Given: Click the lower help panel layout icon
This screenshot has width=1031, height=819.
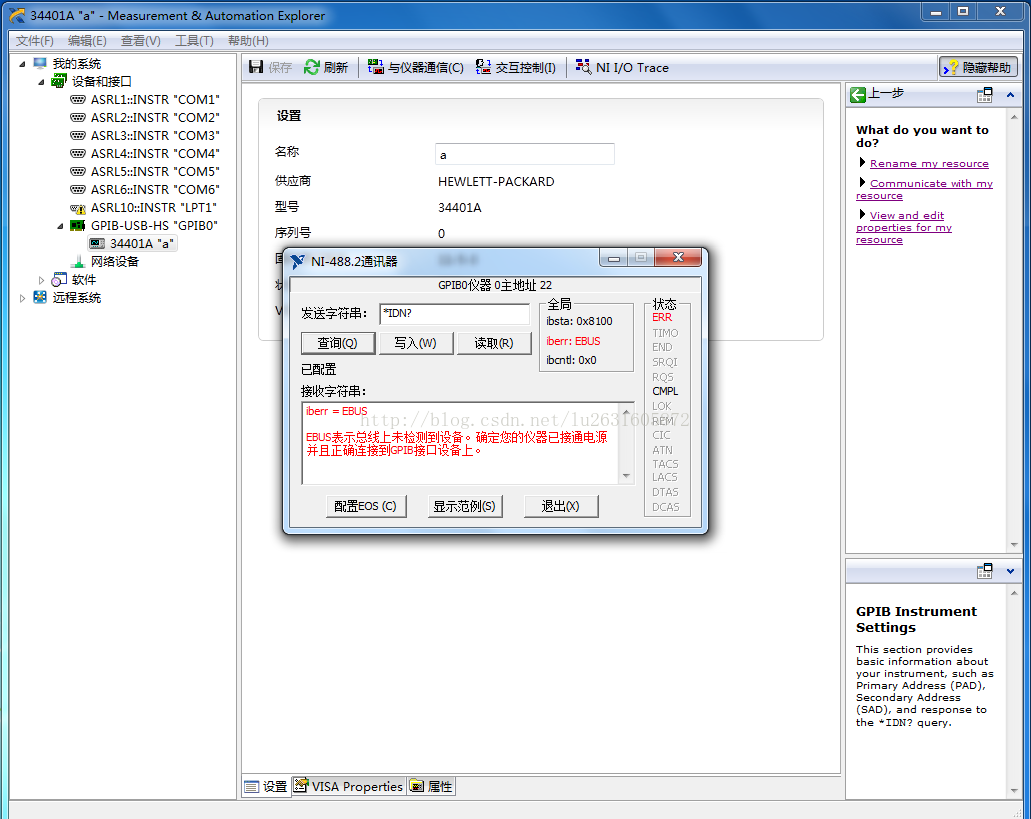Looking at the screenshot, I should point(984,571).
